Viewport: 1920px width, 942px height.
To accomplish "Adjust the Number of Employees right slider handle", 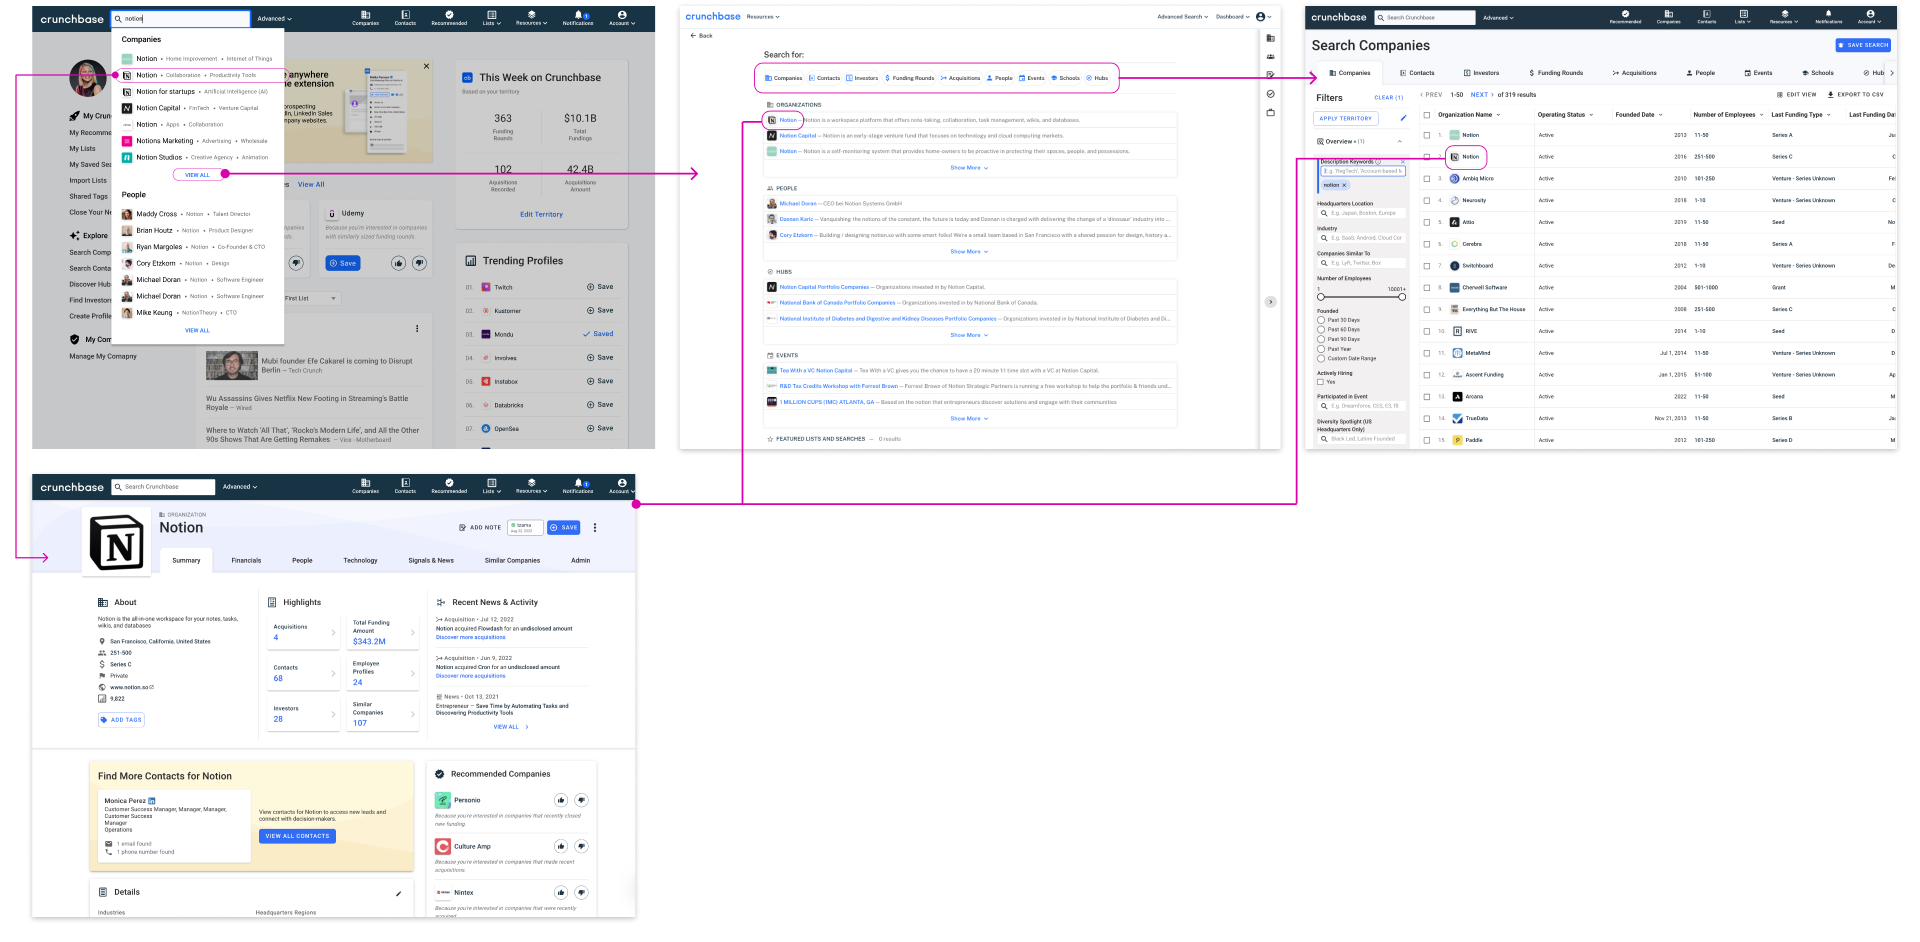I will [x=1402, y=297].
